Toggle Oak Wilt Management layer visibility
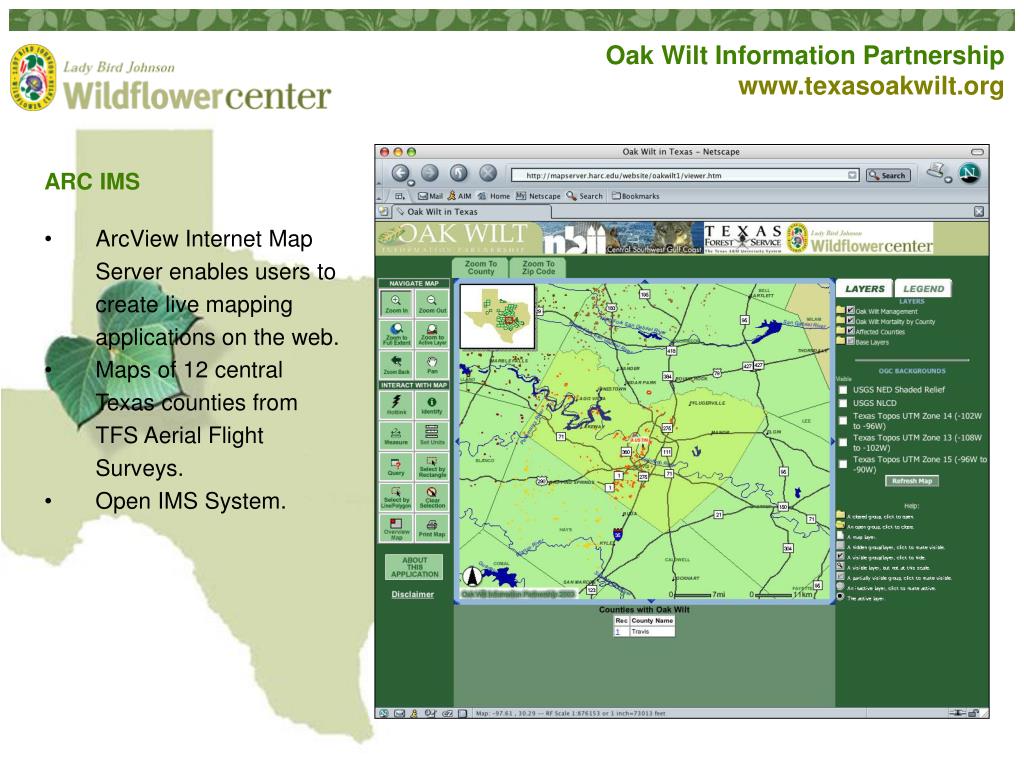This screenshot has width=1024, height=768. tap(850, 310)
